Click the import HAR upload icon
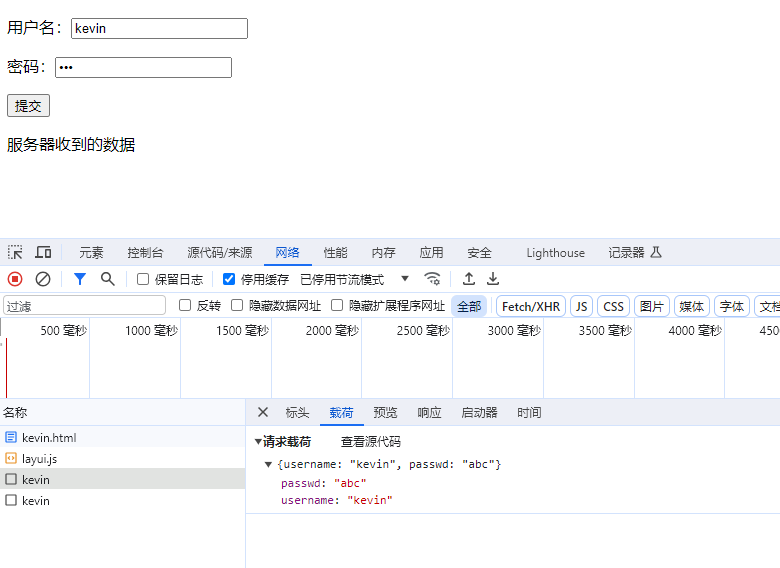This screenshot has height=568, width=780. (x=468, y=279)
